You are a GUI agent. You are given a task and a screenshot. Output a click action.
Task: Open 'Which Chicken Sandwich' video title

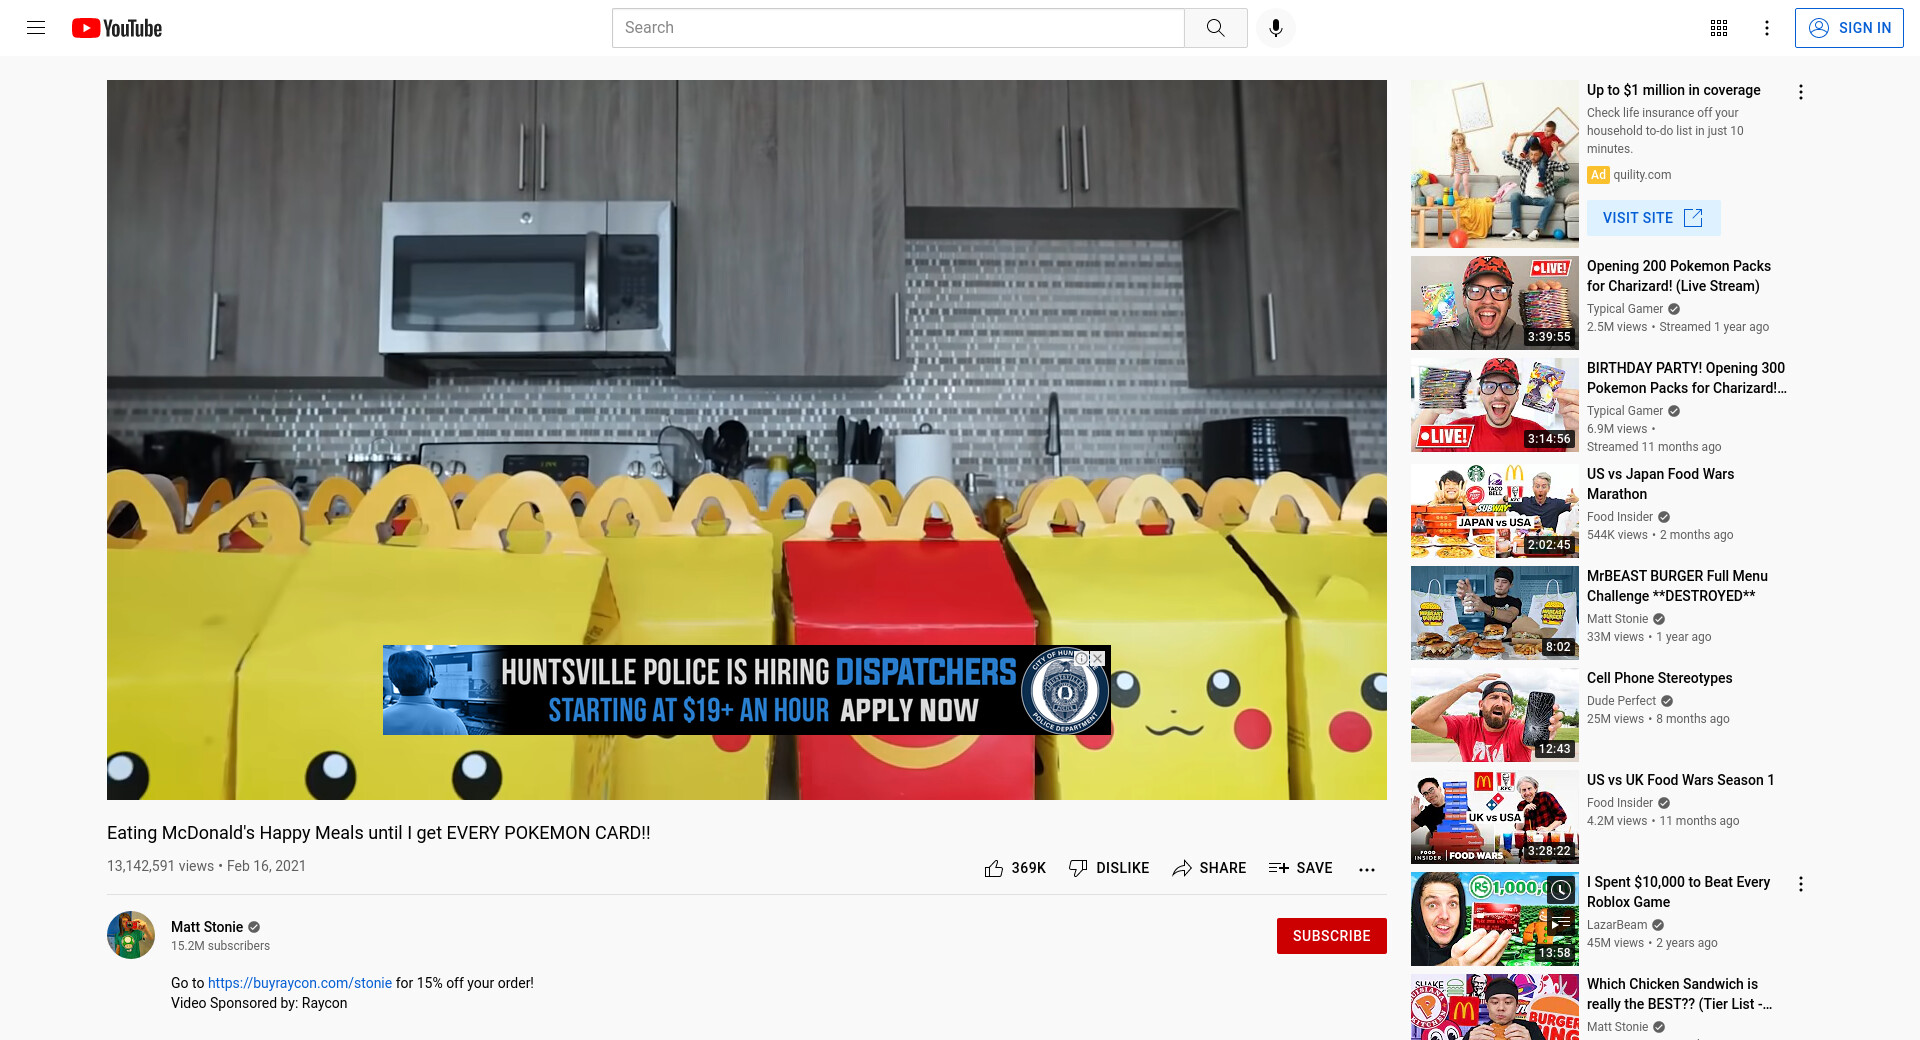coord(1679,994)
